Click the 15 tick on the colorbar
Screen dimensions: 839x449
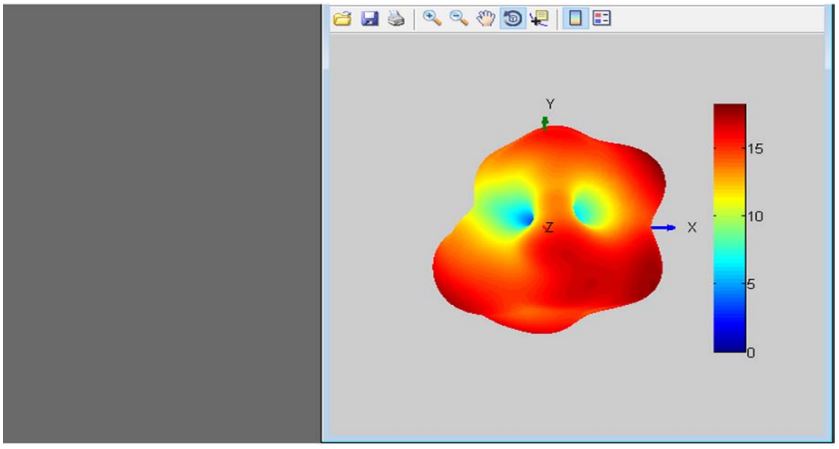click(755, 149)
